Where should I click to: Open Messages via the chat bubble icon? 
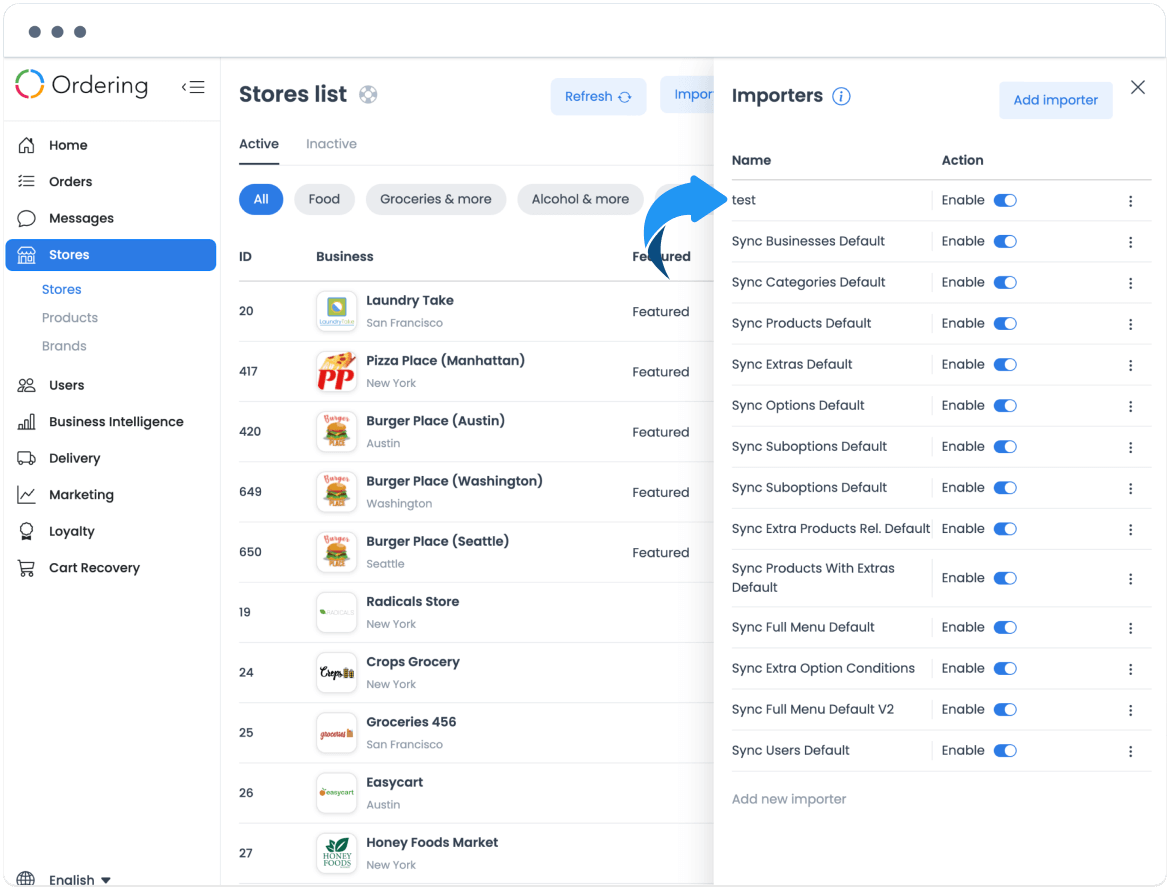(26, 218)
